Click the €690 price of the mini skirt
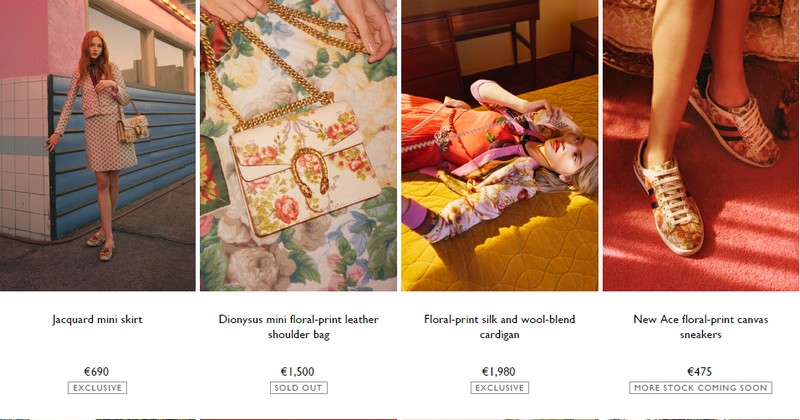 click(96, 372)
